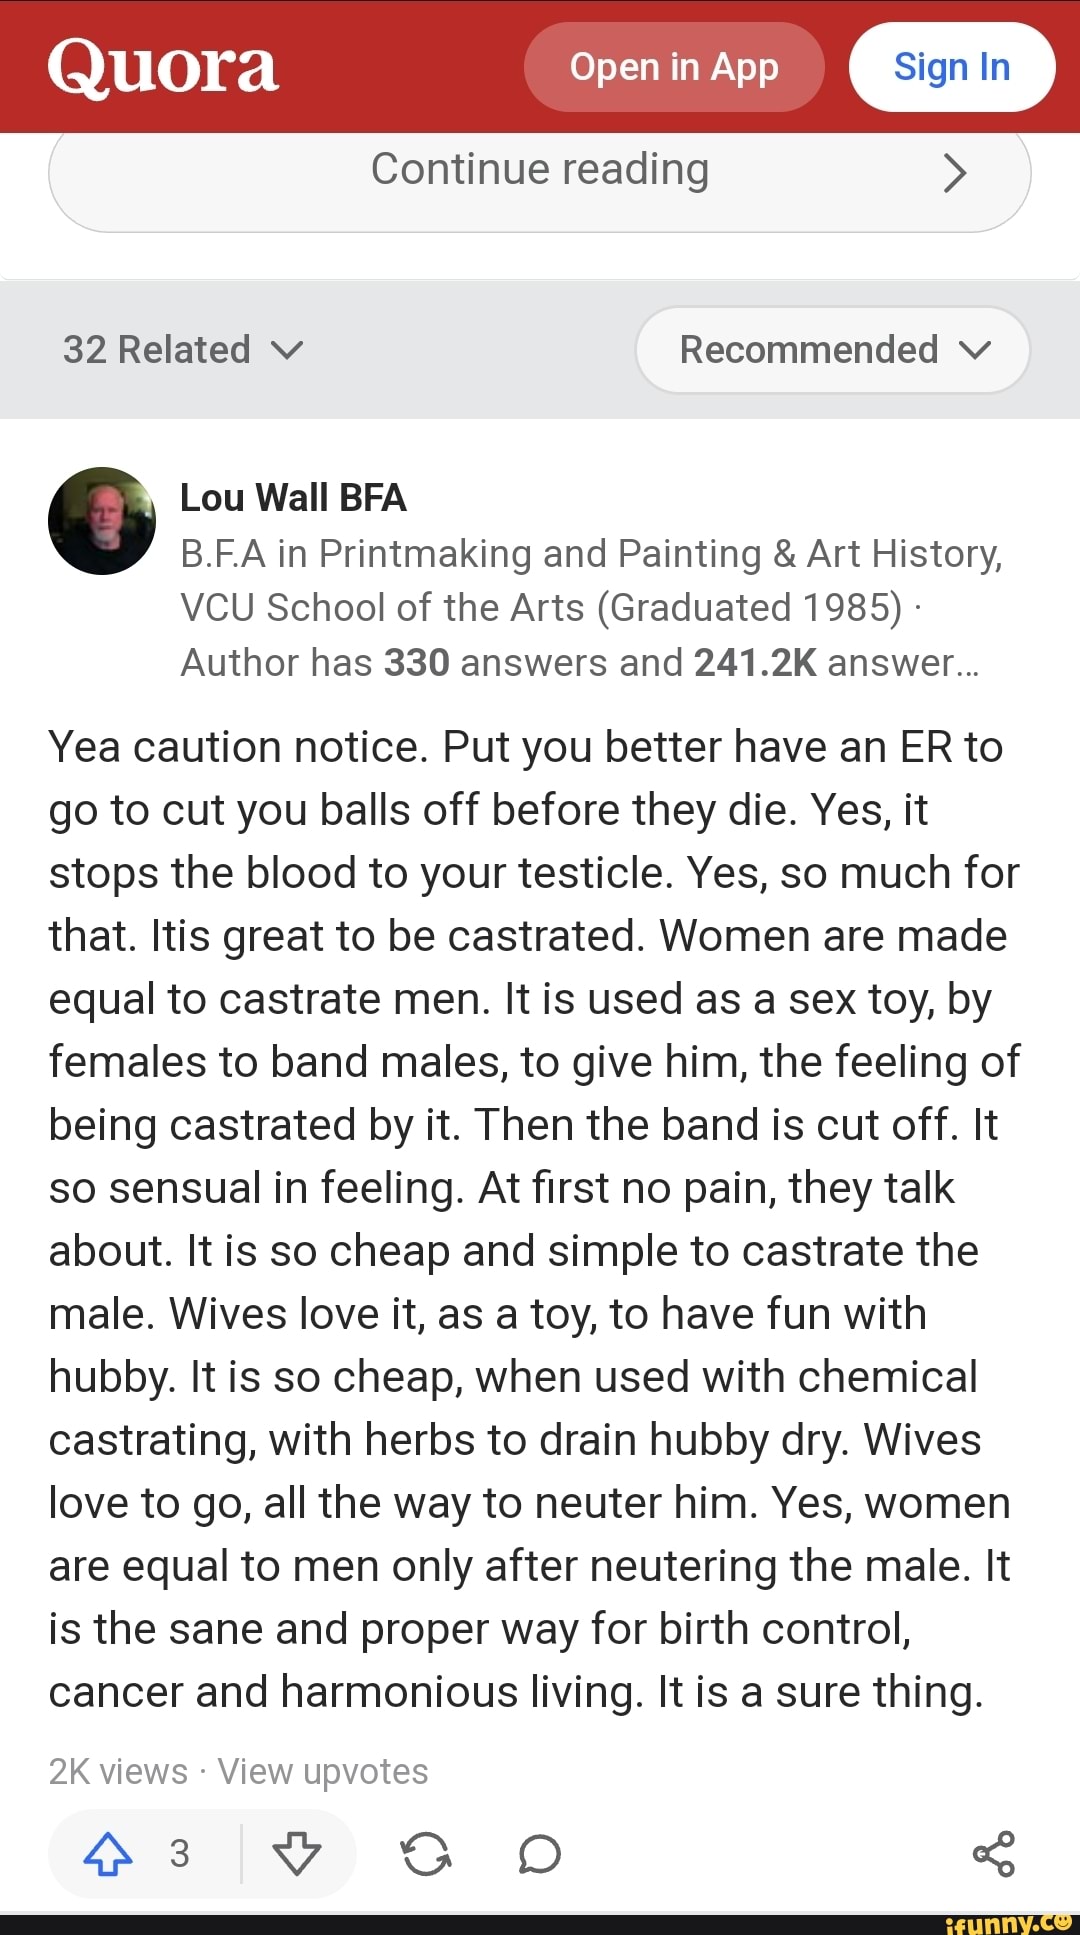Open the ifunny.co watermark logo
The width and height of the screenshot is (1080, 1935).
[x=1007, y=1922]
